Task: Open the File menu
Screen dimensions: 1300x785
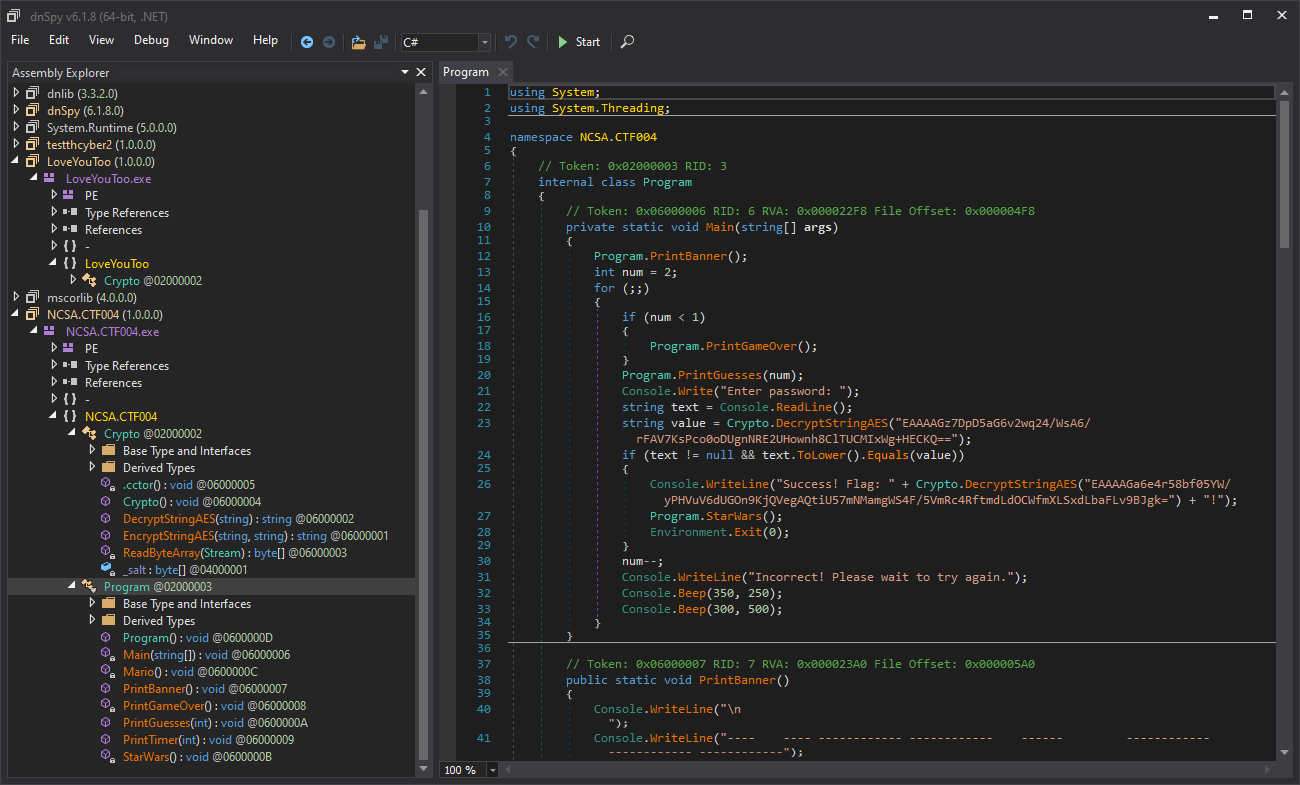Action: [20, 40]
